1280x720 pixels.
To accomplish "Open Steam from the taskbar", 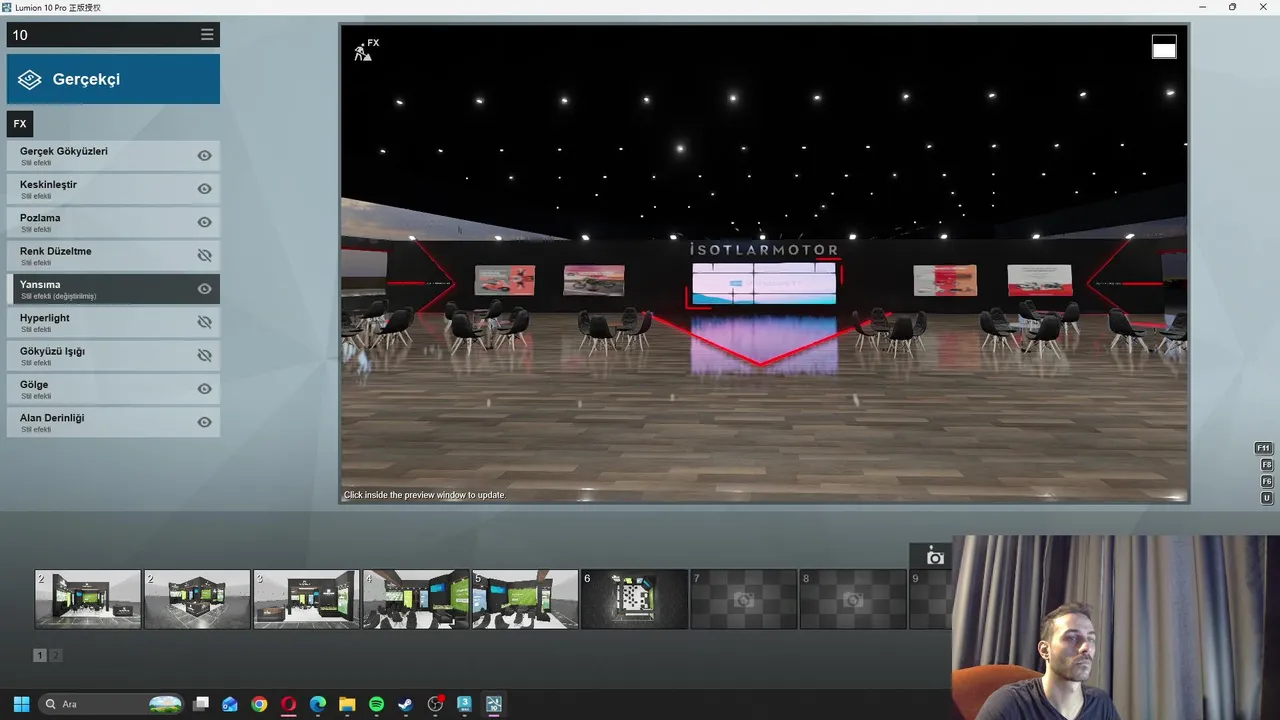I will tap(405, 704).
